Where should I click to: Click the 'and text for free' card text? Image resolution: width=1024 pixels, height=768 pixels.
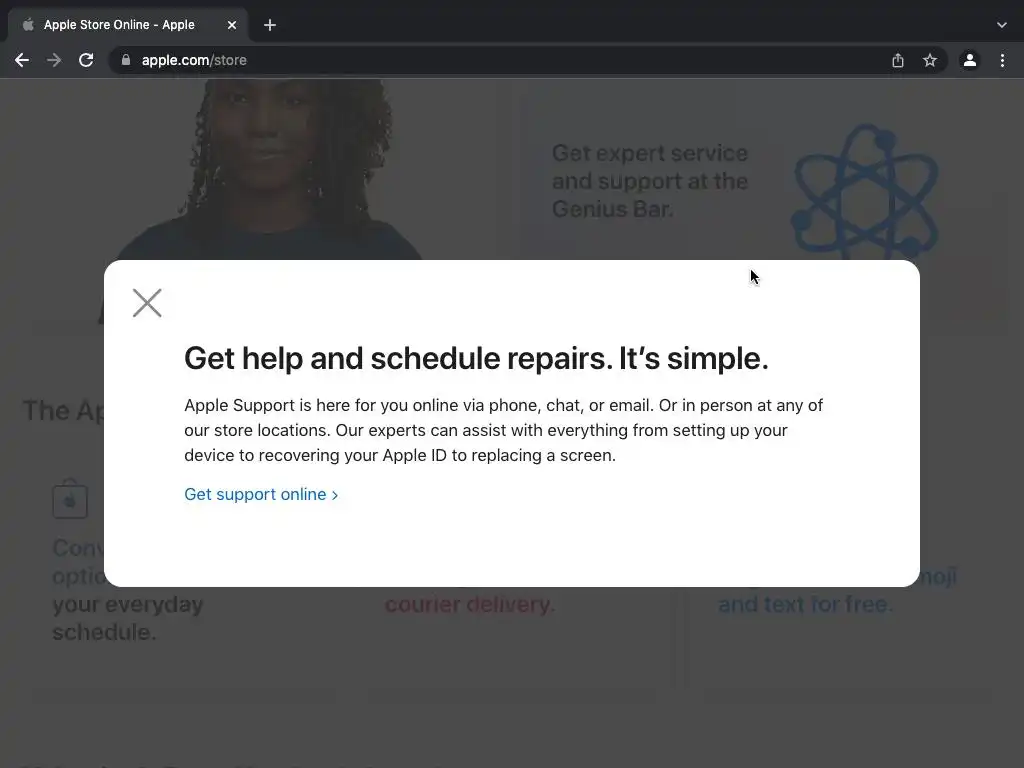tap(805, 604)
